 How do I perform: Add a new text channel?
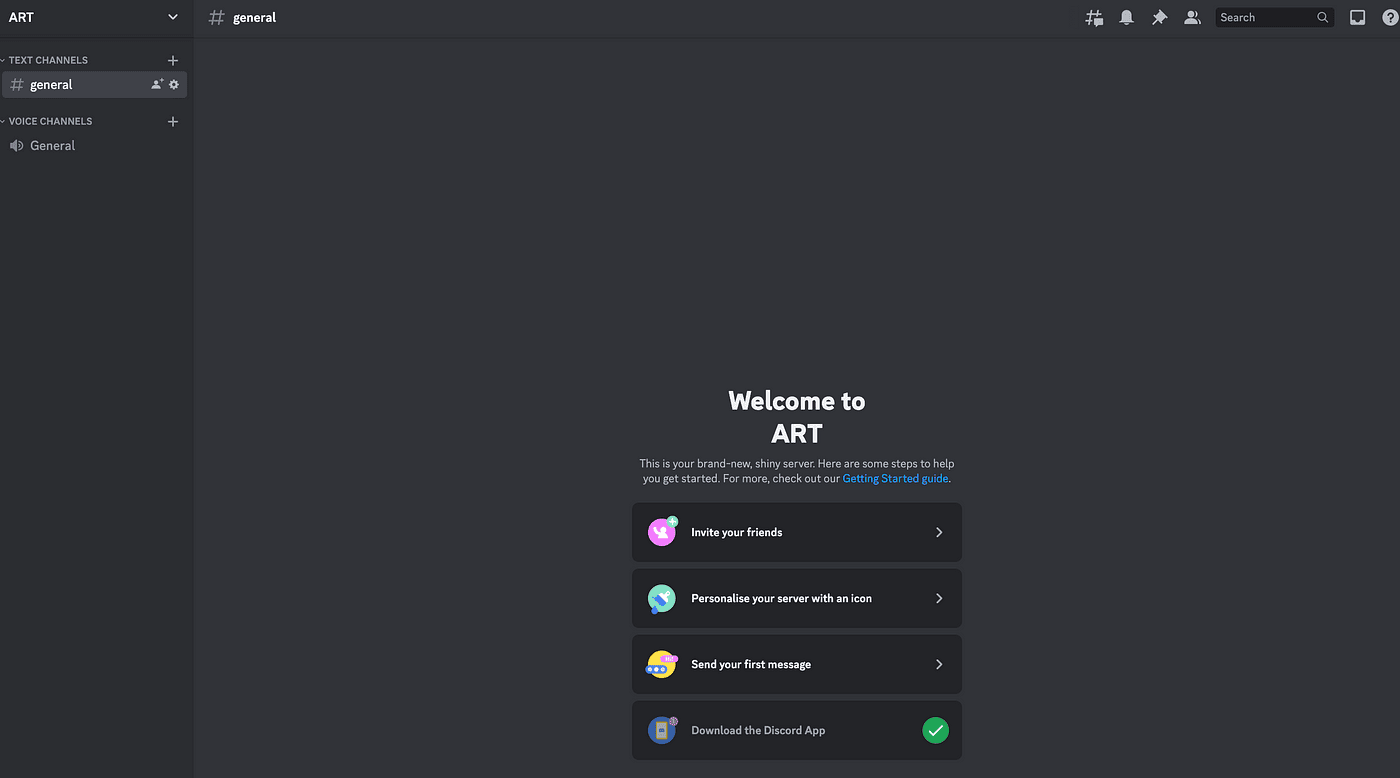(173, 60)
